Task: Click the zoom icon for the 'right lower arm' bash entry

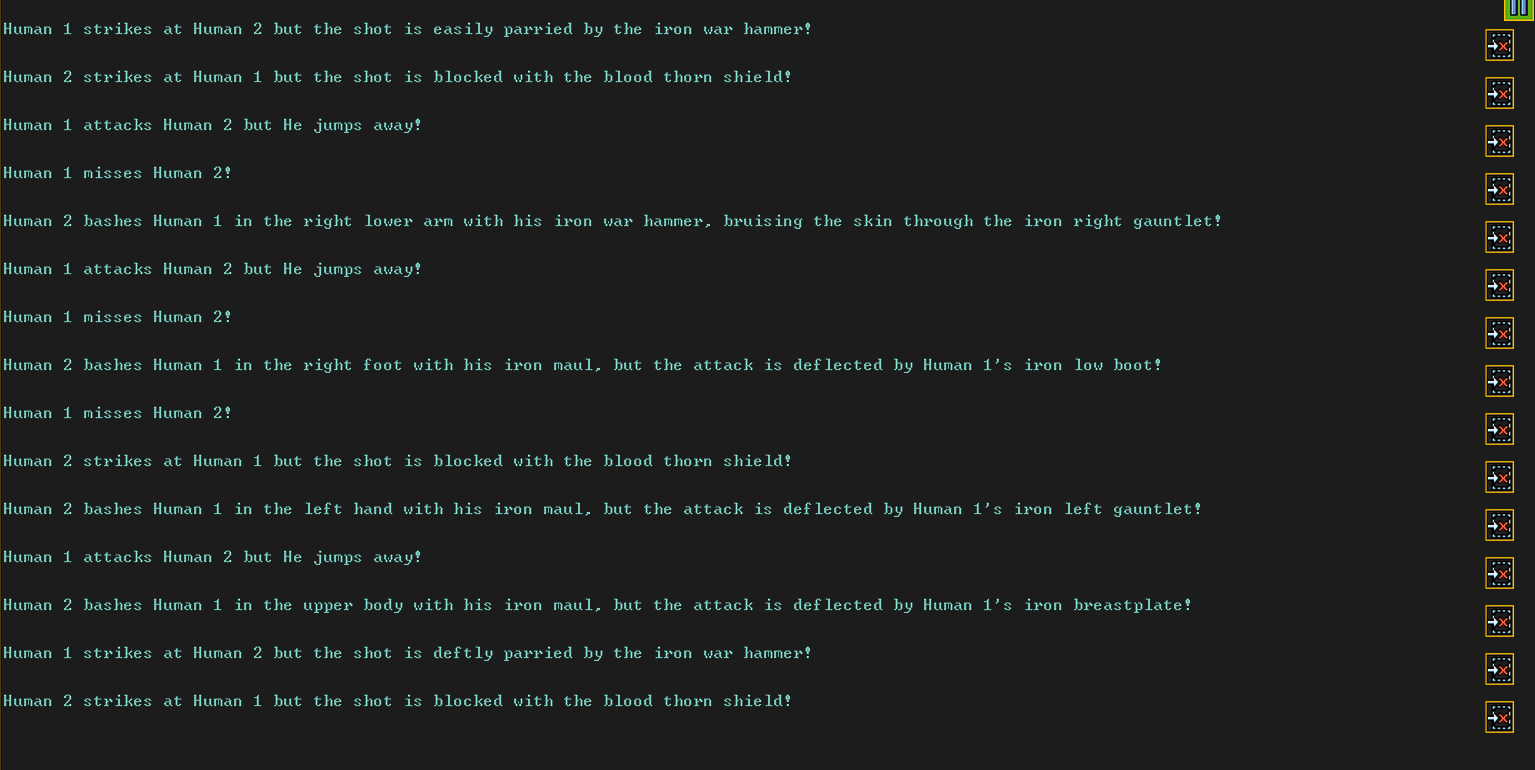Action: [x=1499, y=238]
